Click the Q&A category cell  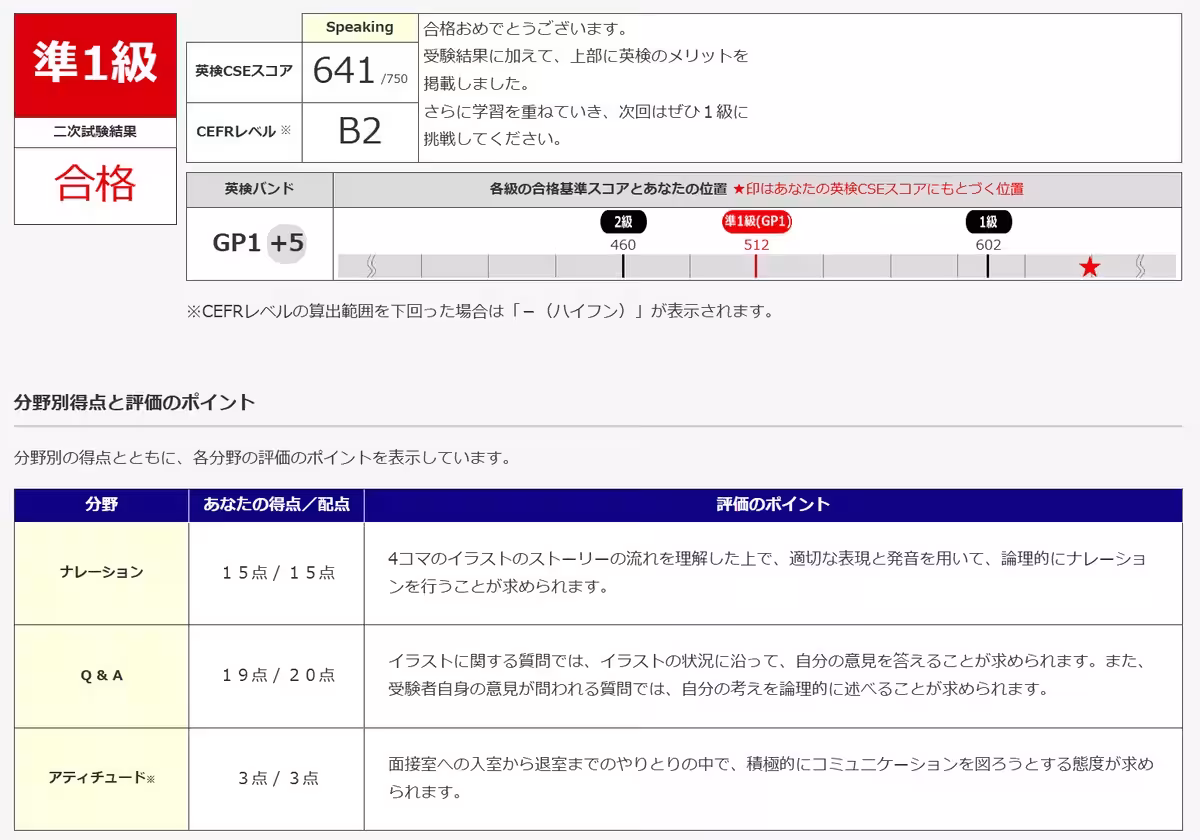(100, 675)
